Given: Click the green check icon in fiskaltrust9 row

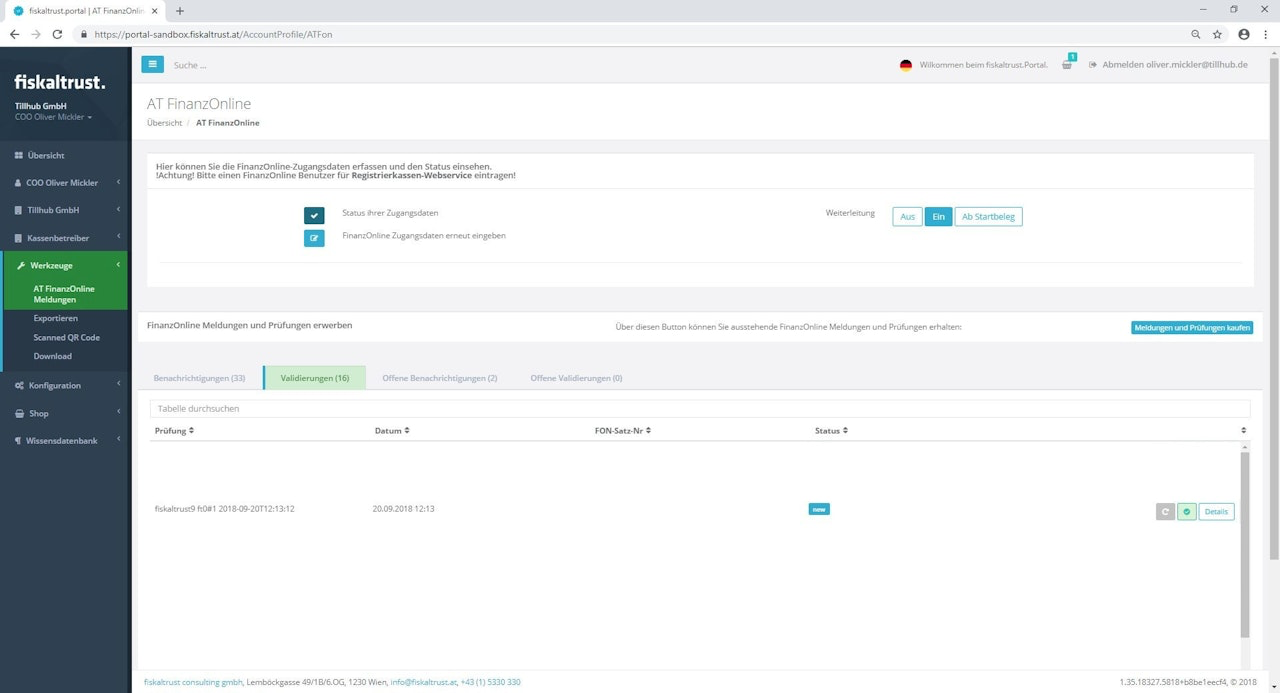Looking at the screenshot, I should (1187, 512).
